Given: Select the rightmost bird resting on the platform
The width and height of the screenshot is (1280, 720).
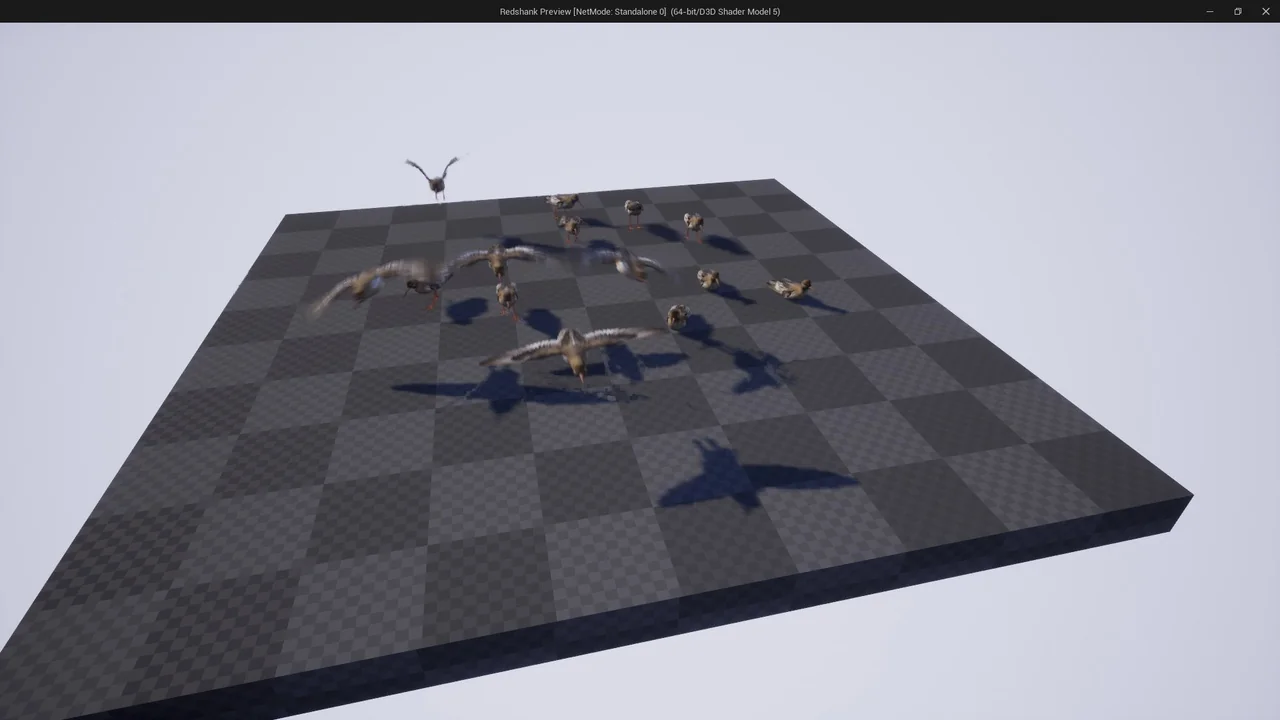Looking at the screenshot, I should (790, 288).
